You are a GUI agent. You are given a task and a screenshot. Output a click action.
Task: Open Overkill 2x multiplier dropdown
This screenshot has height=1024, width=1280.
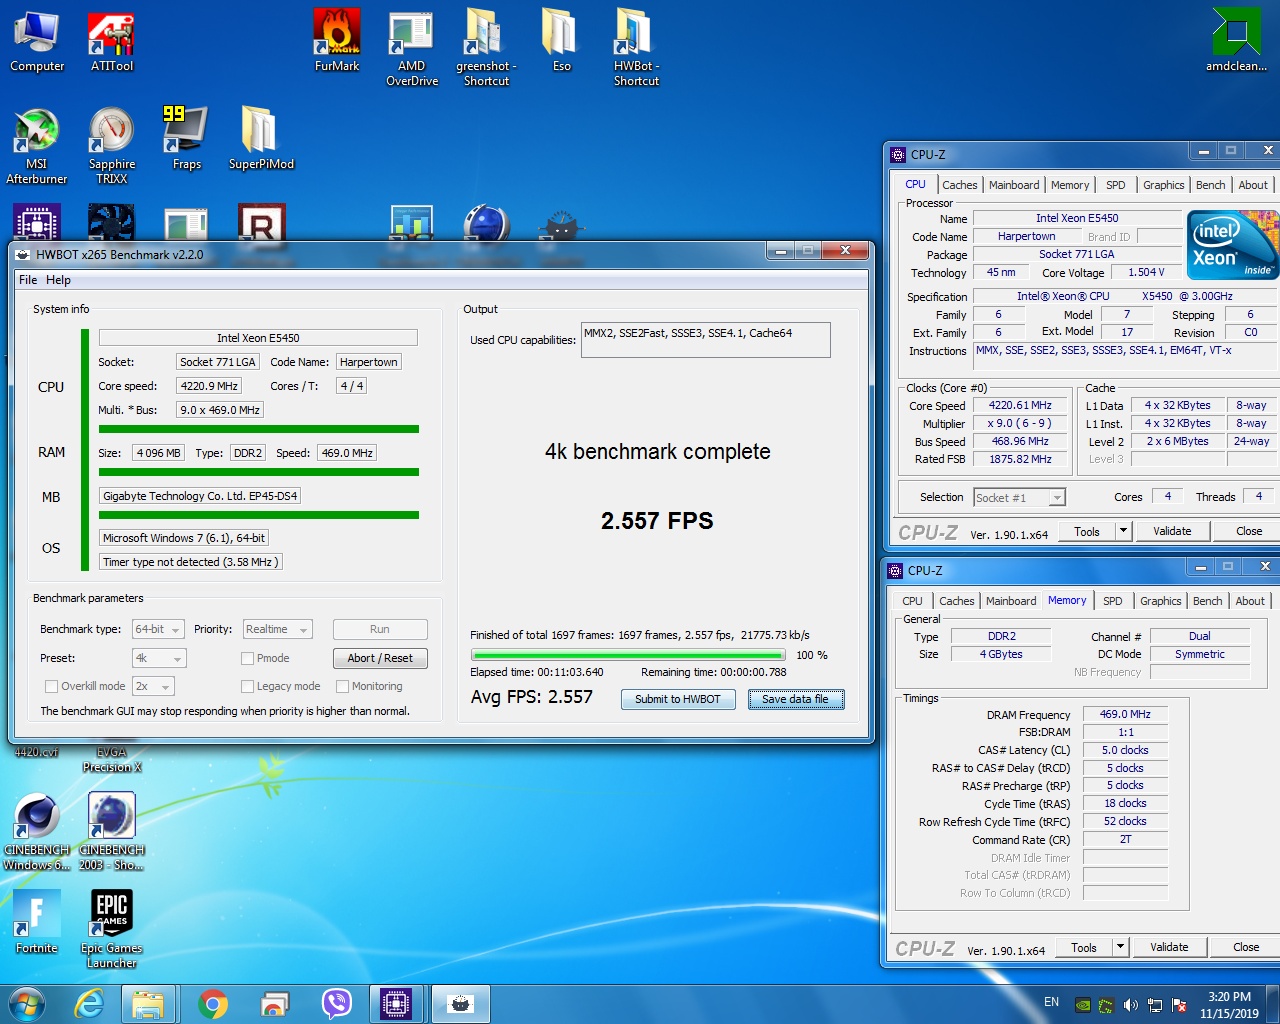pyautogui.click(x=153, y=686)
